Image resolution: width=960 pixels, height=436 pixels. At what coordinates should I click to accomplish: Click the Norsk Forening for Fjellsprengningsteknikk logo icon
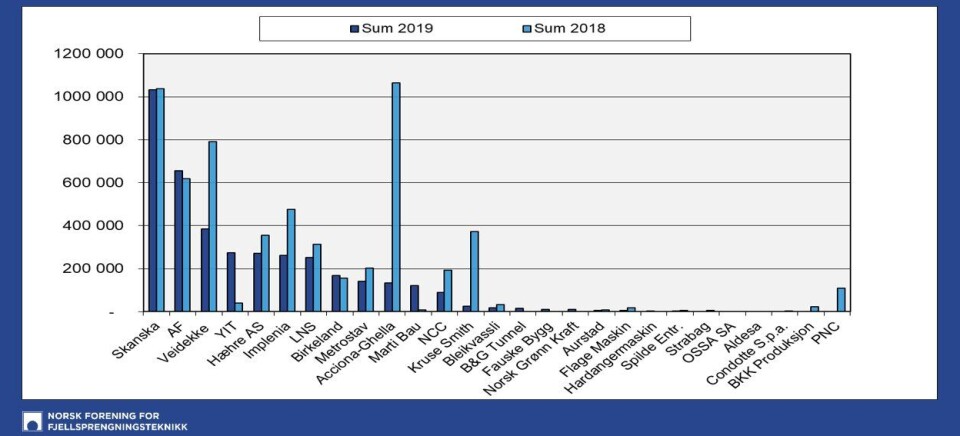pyautogui.click(x=32, y=421)
